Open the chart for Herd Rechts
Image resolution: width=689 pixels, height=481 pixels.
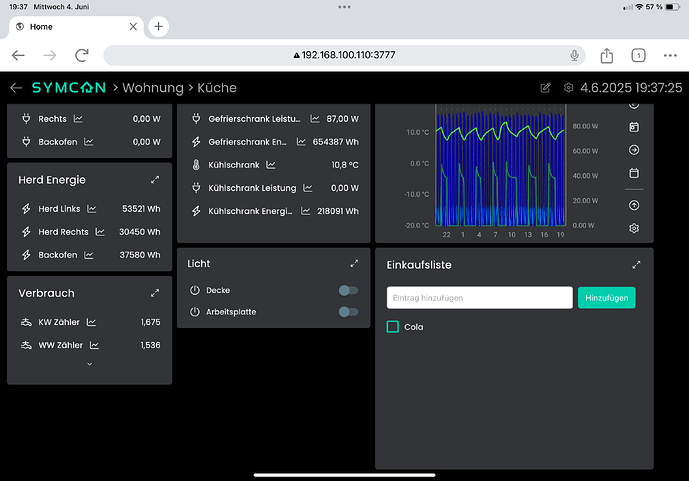pos(100,232)
